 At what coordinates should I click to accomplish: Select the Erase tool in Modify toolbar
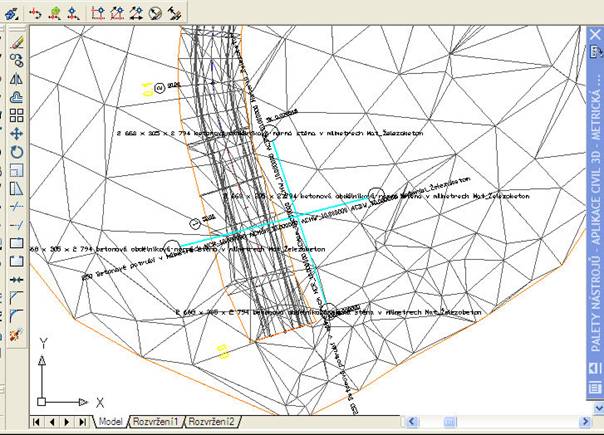16,42
